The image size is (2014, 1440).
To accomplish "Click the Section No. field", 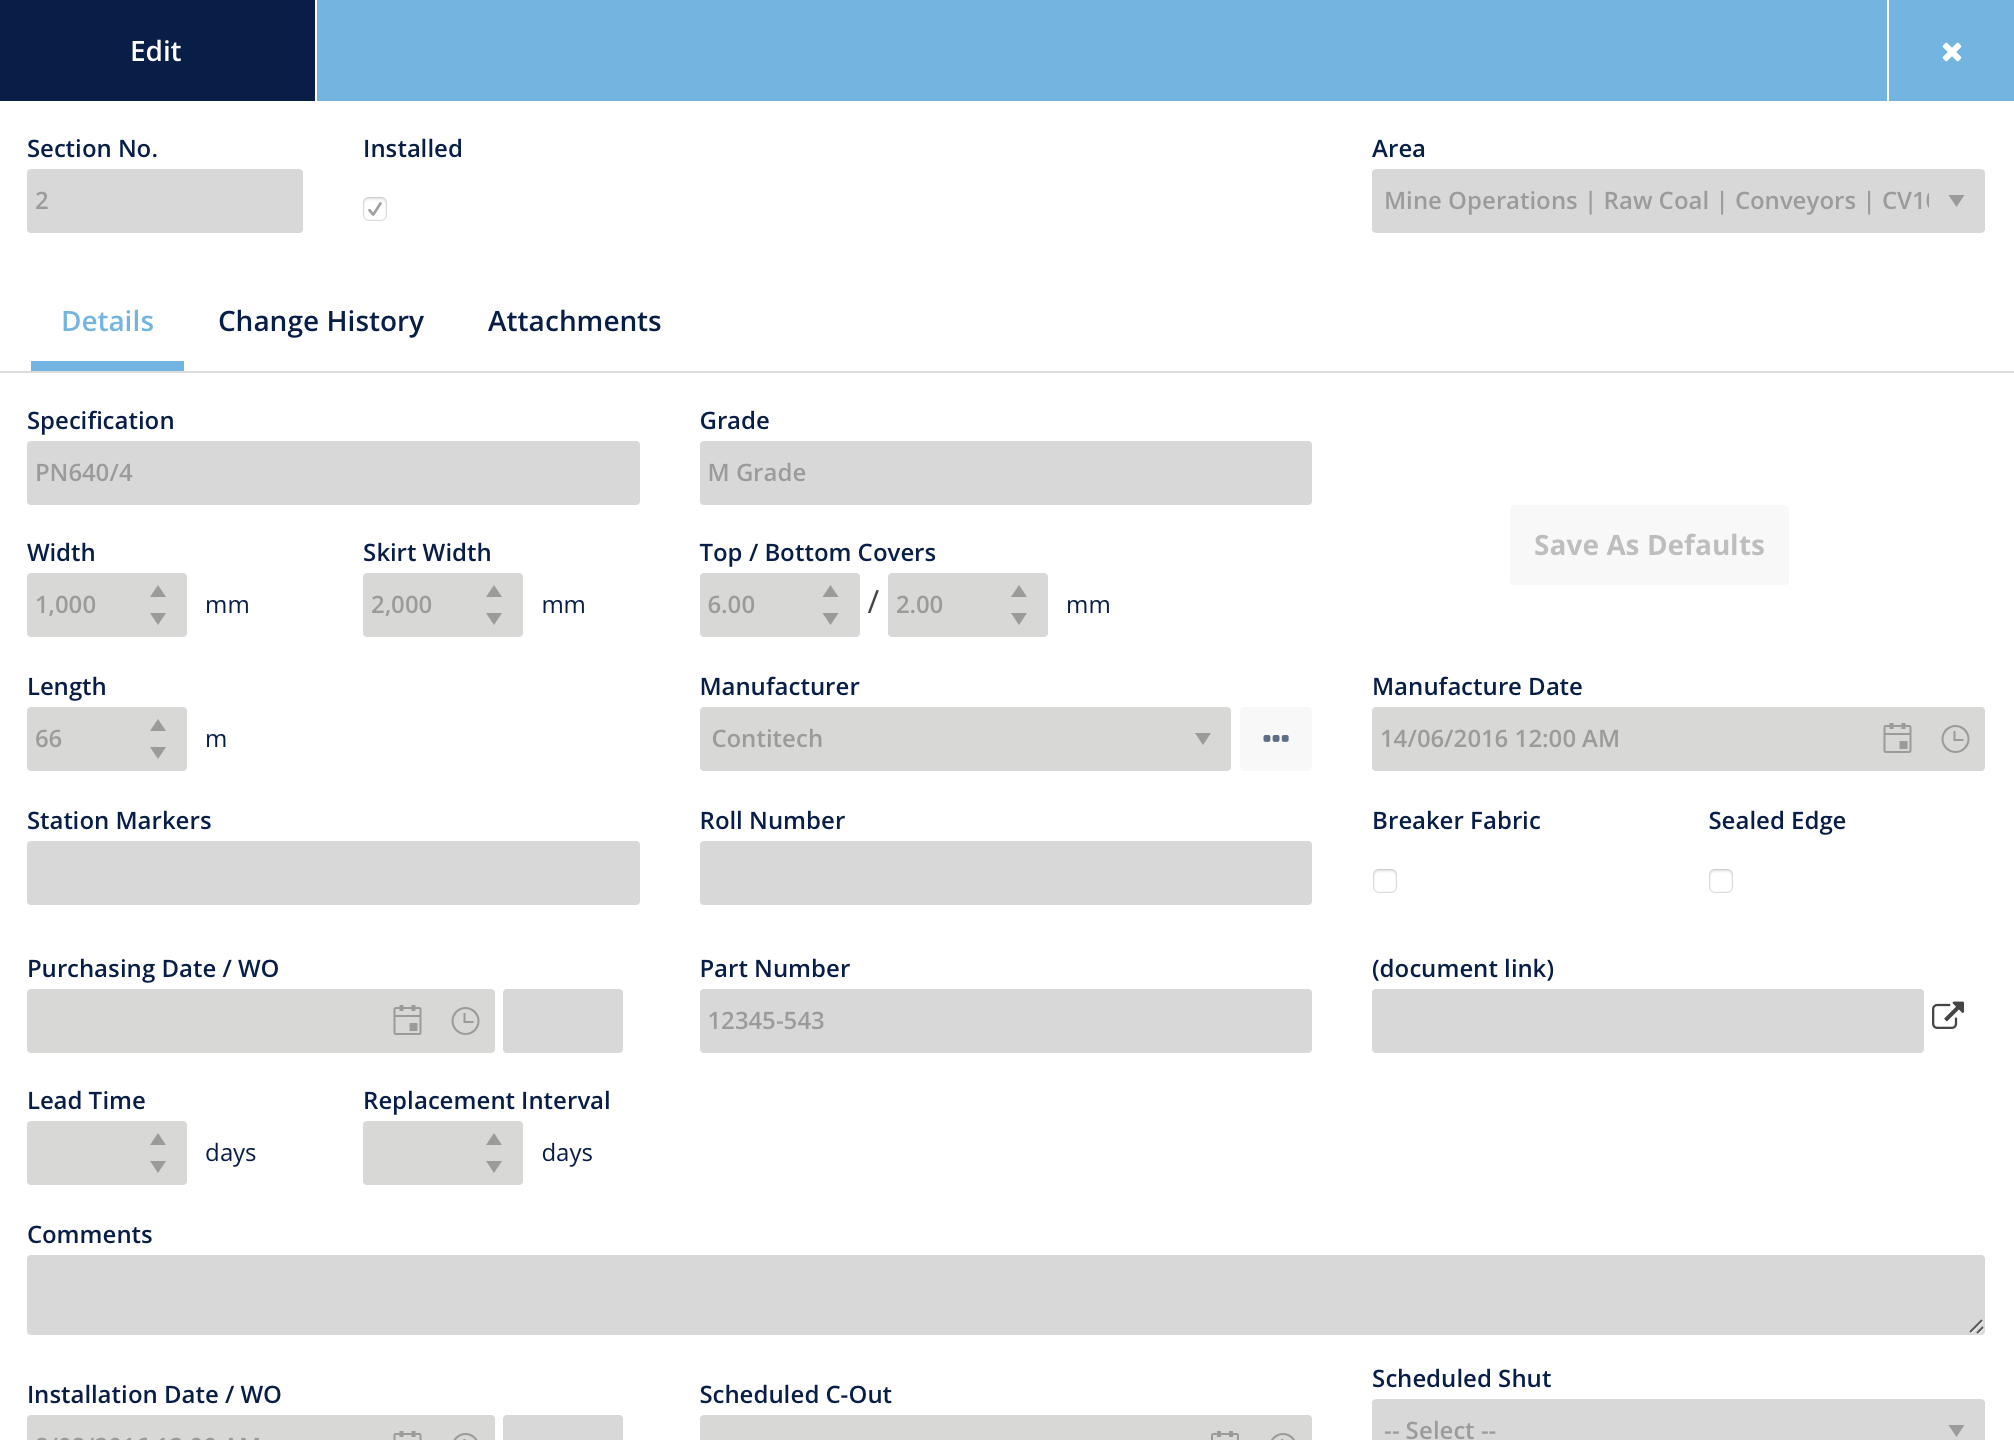I will 165,201.
